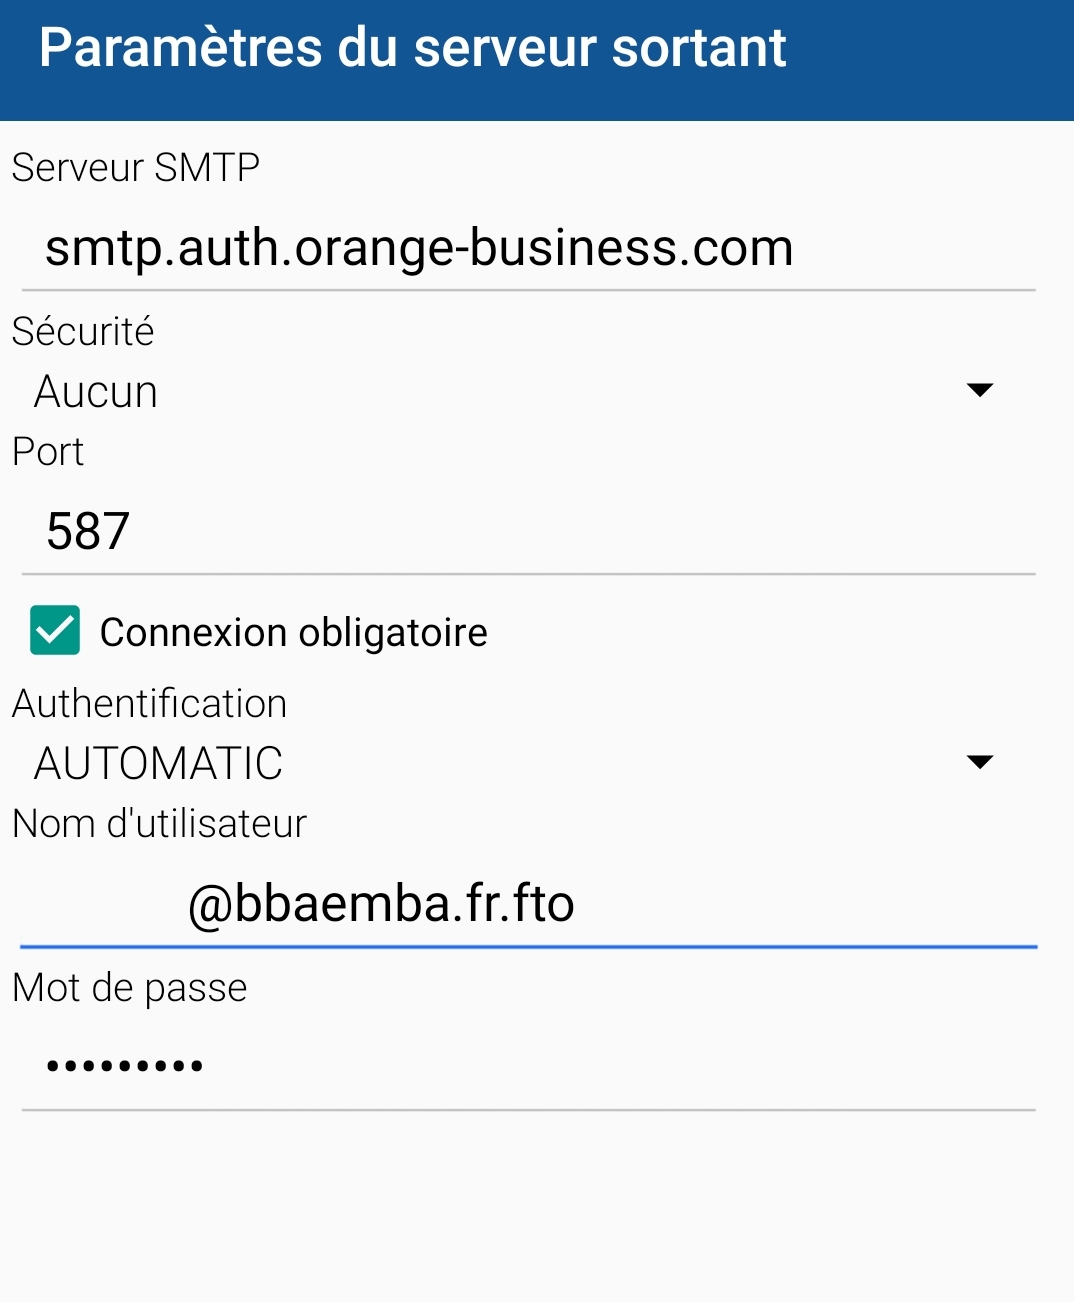Click the AUTOMATIC authentication value

click(158, 764)
